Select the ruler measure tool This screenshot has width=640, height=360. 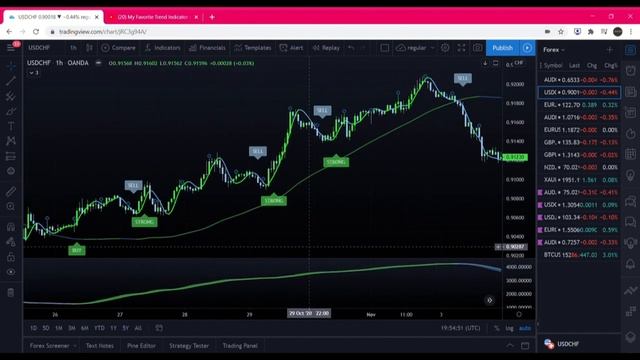pyautogui.click(x=11, y=191)
